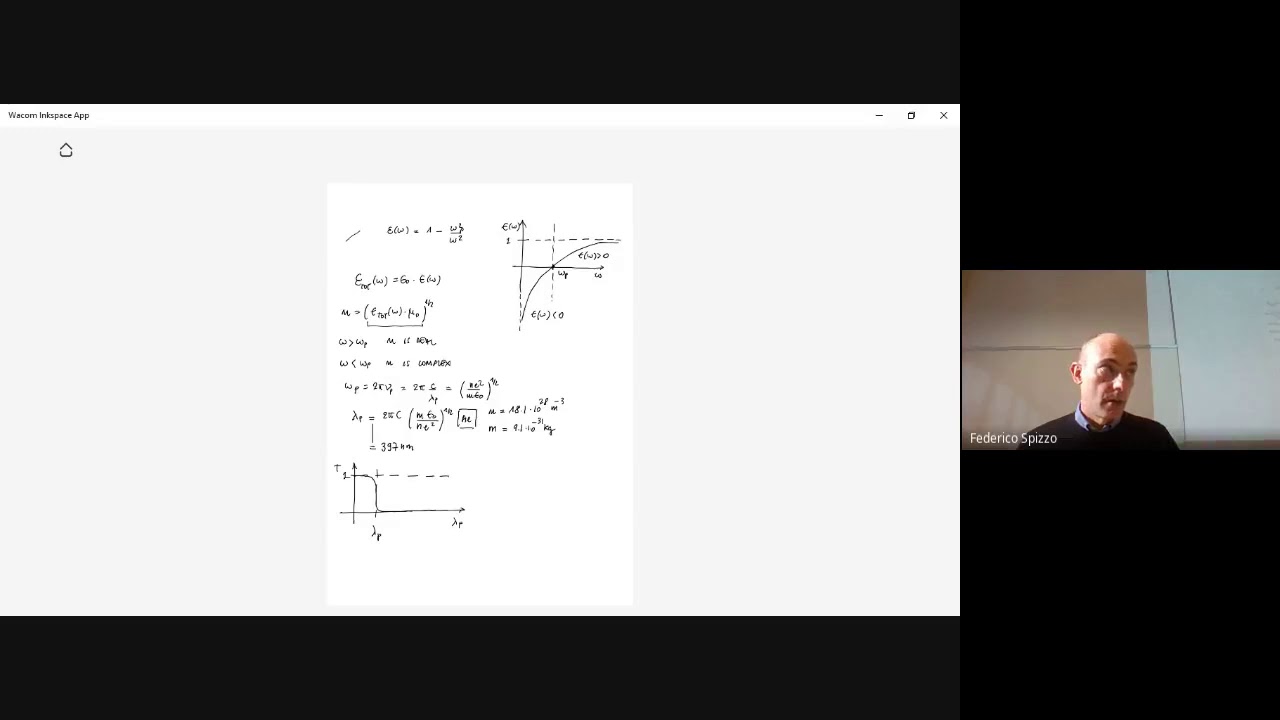Select Federico Spizzo's video tile

pos(1120,360)
